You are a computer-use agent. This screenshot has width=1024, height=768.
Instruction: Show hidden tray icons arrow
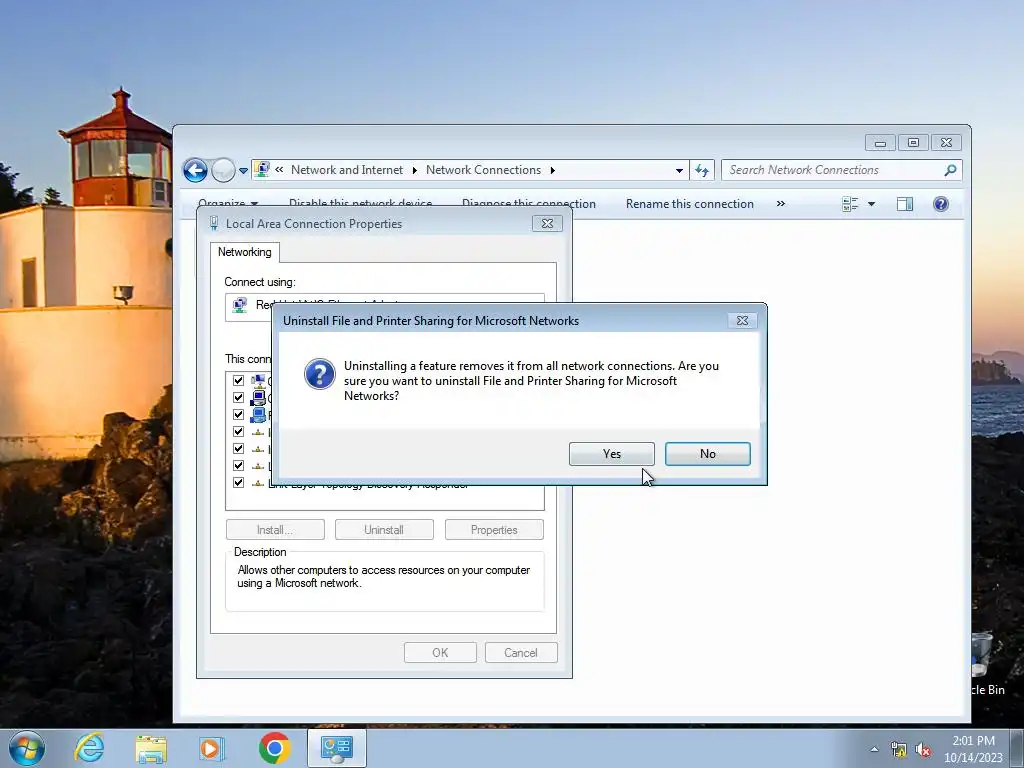874,749
